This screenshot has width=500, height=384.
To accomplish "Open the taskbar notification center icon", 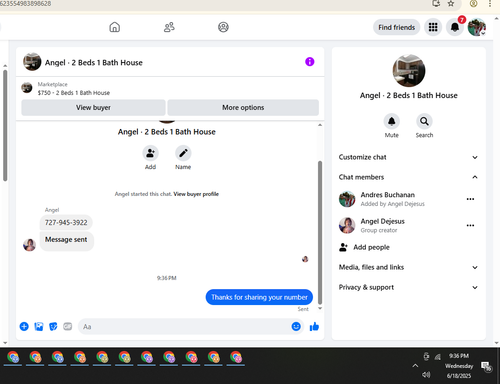I will (486, 366).
